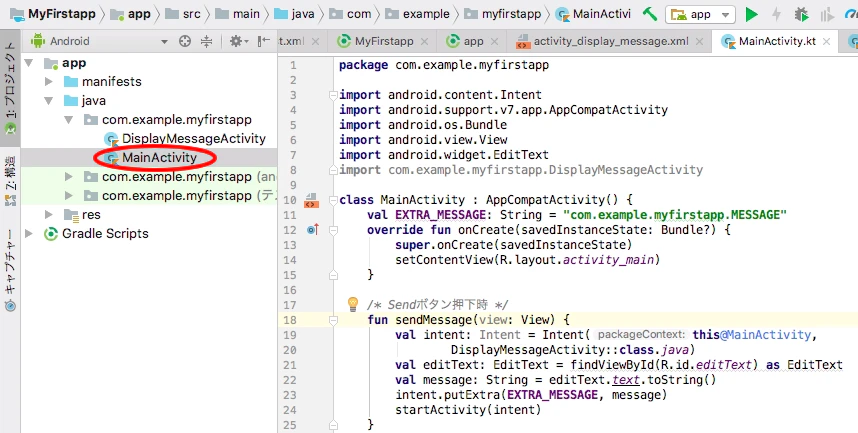858x433 pixels.
Task: Toggle the Z: 構造 tool window
Action: pyautogui.click(x=10, y=181)
